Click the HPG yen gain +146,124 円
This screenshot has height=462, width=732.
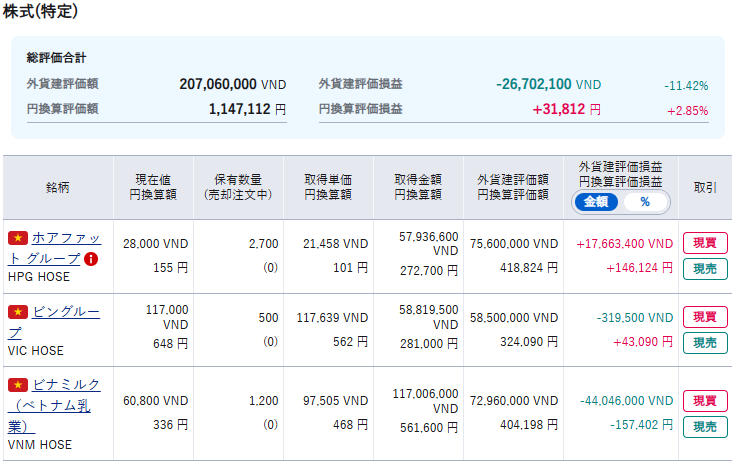click(640, 268)
